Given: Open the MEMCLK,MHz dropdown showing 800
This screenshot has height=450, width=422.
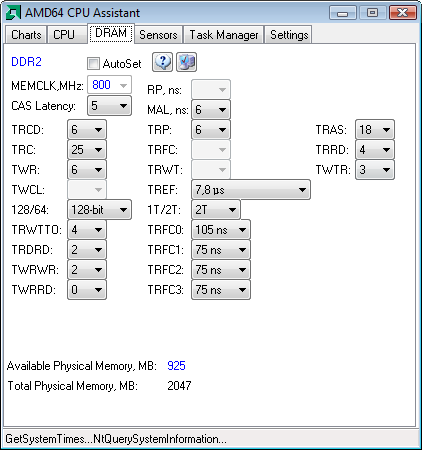Looking at the screenshot, I should pos(109,85).
